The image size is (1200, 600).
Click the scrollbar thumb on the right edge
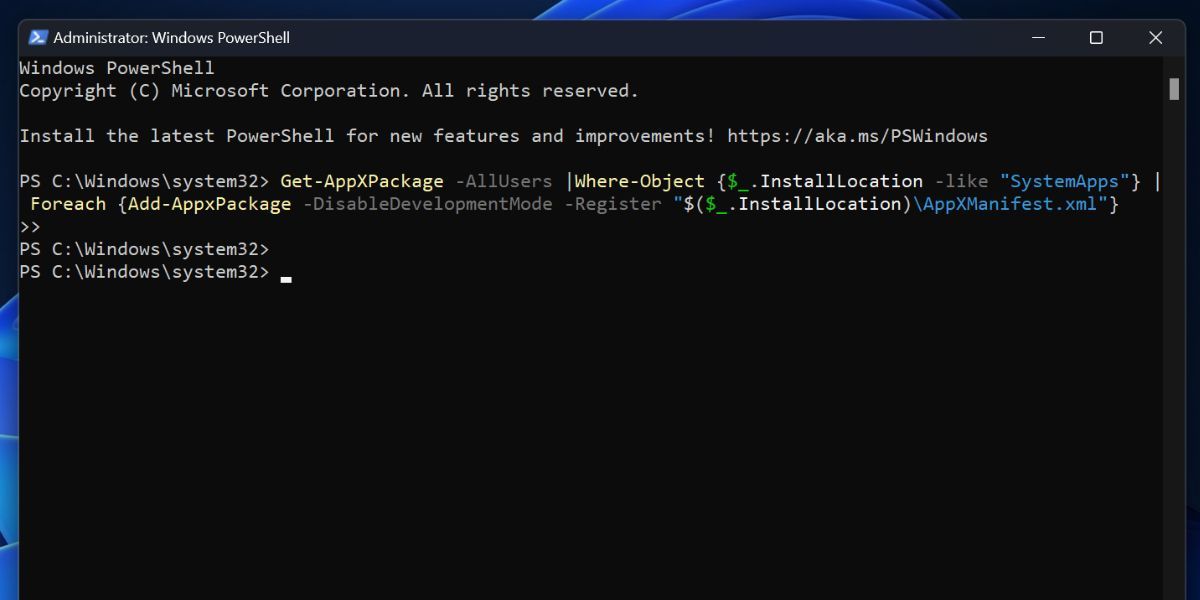click(1175, 91)
